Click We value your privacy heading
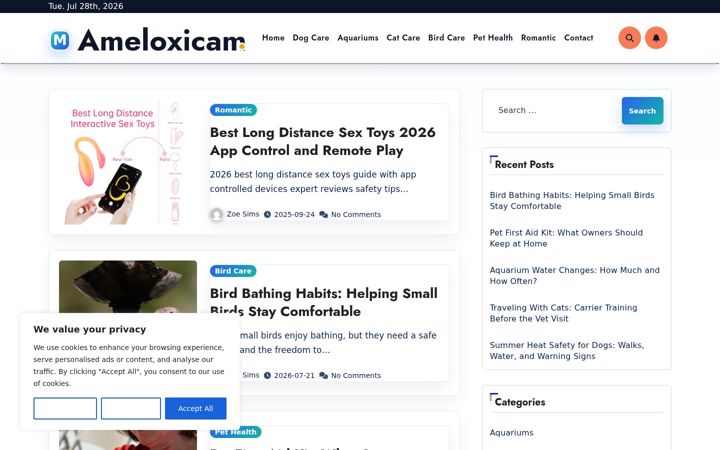 point(90,329)
